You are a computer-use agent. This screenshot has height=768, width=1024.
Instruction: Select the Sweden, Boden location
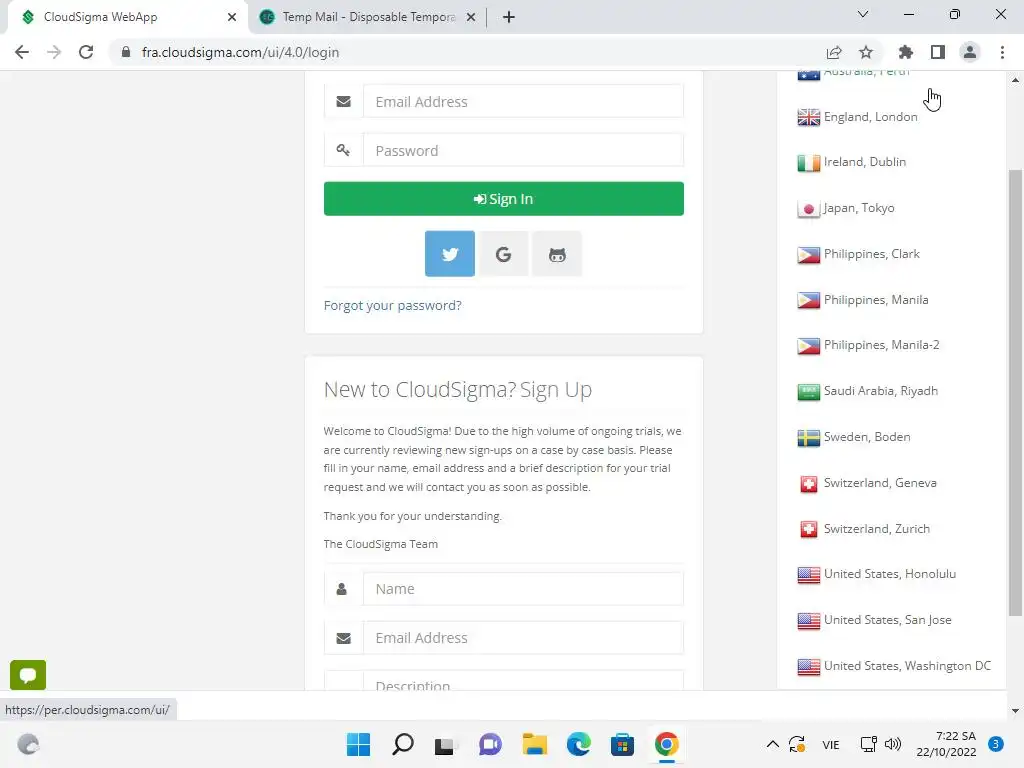pyautogui.click(x=867, y=437)
